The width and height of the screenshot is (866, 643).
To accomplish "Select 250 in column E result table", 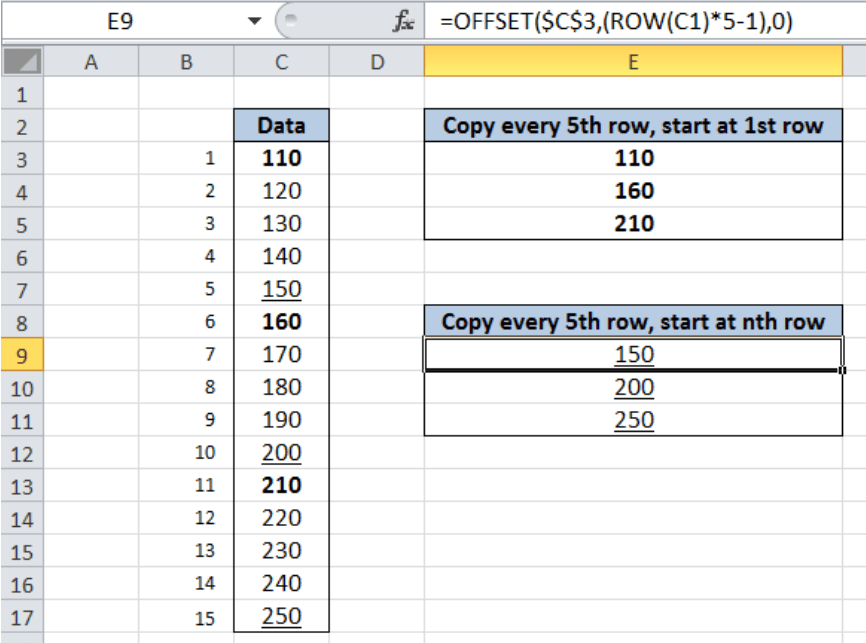I will pyautogui.click(x=633, y=419).
